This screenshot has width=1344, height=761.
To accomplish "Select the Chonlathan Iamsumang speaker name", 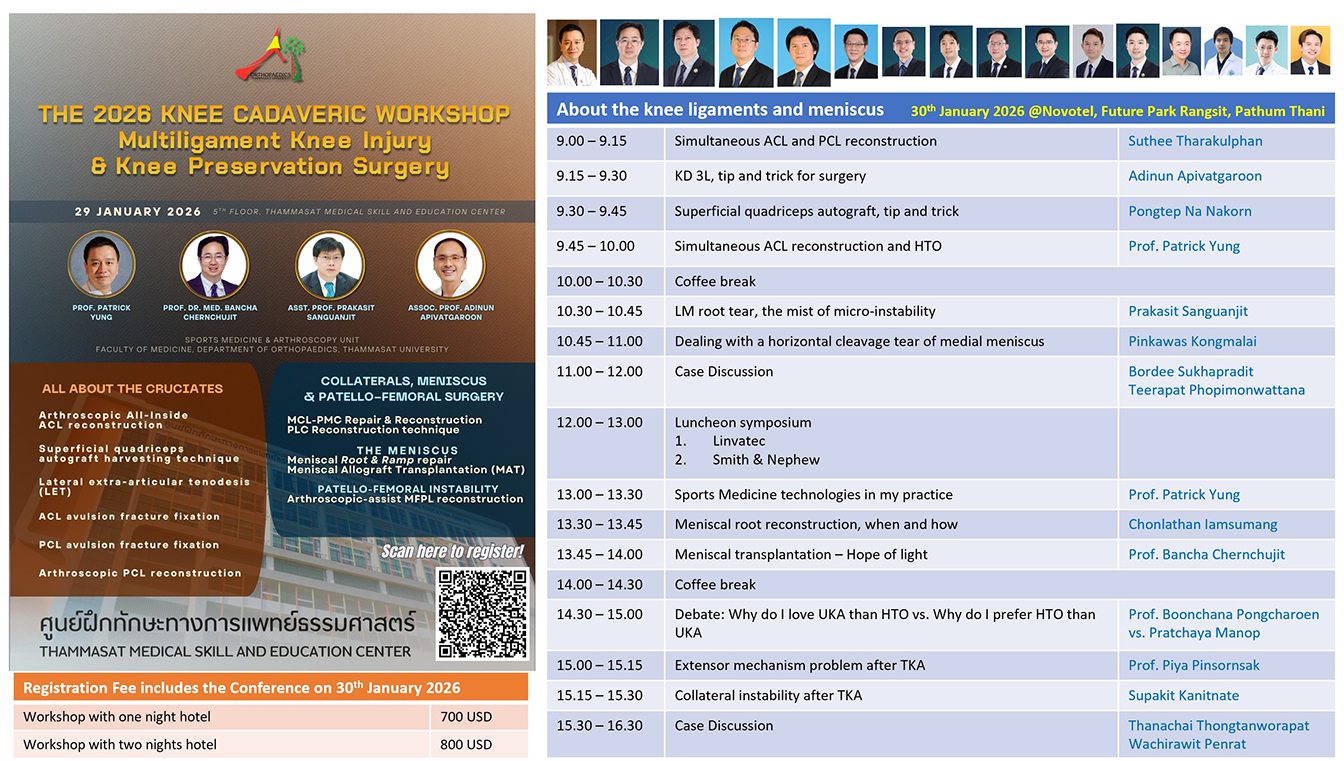I will 1202,524.
